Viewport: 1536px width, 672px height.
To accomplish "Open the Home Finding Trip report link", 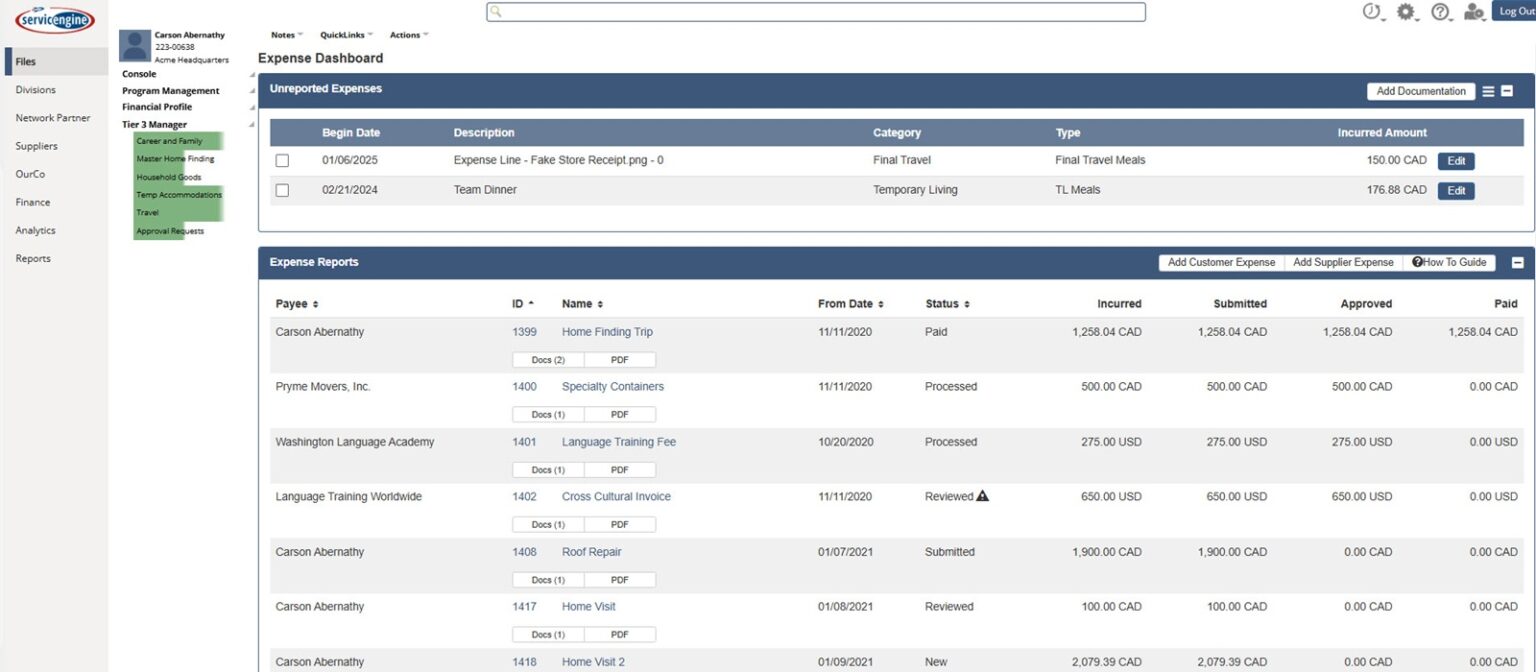I will tap(607, 332).
